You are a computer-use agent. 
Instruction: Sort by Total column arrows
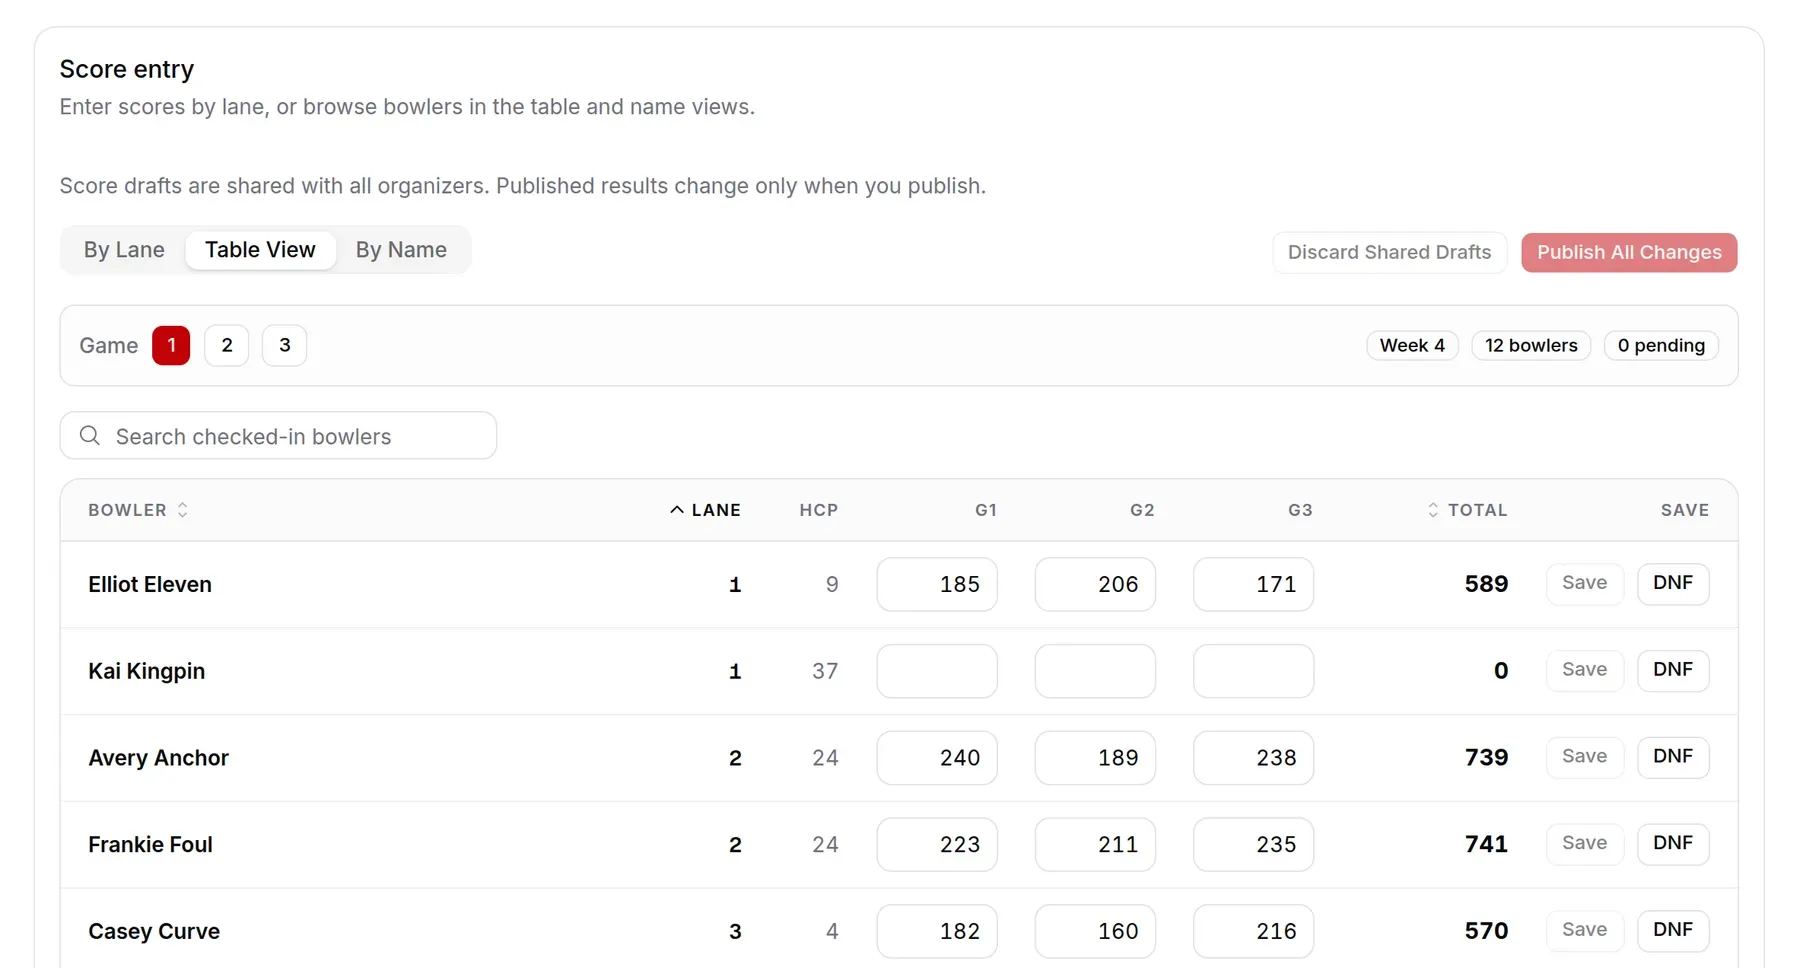1433,510
